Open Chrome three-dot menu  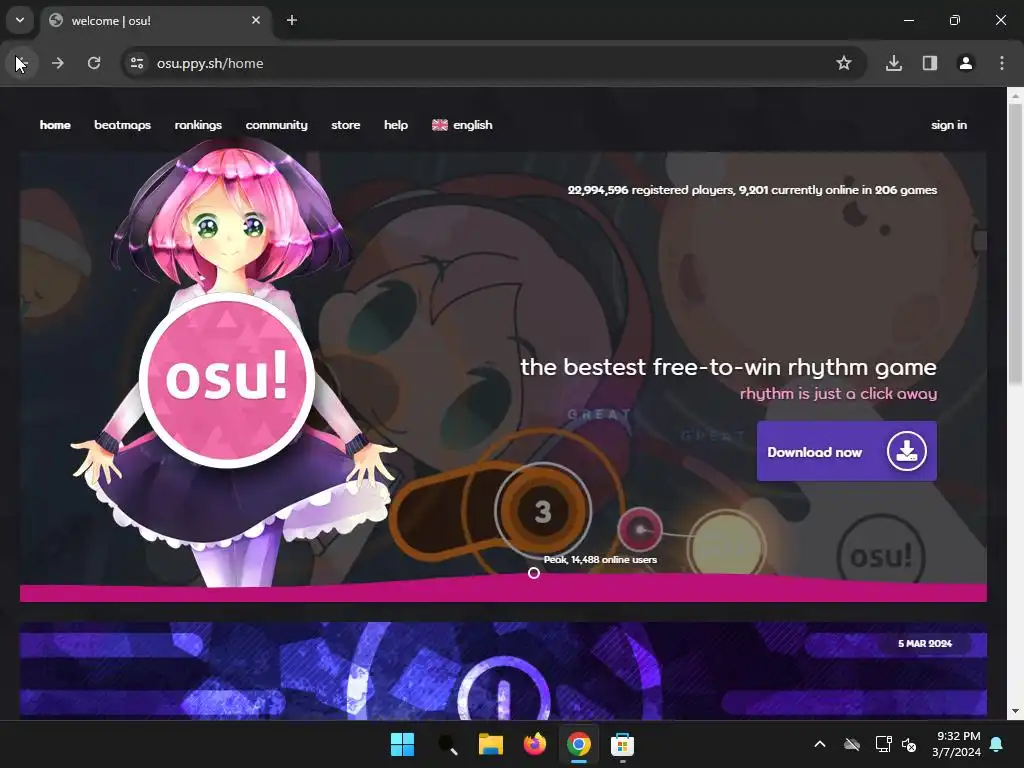tap(1002, 63)
